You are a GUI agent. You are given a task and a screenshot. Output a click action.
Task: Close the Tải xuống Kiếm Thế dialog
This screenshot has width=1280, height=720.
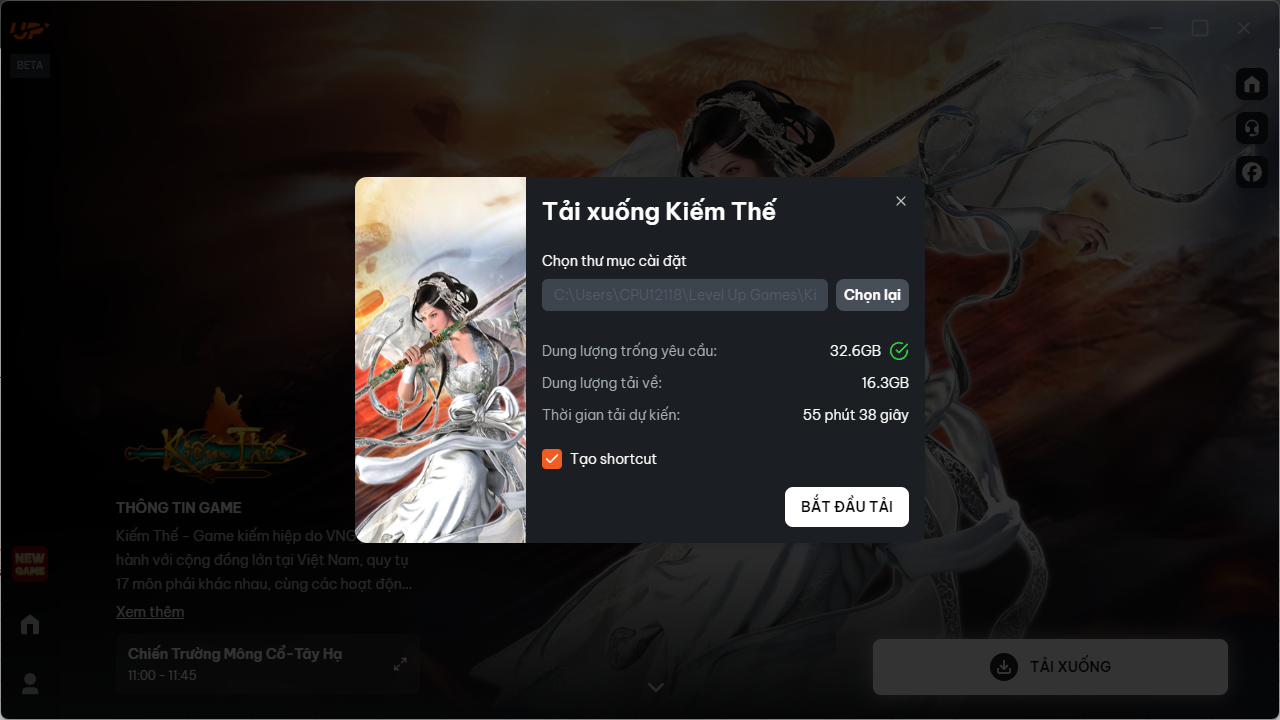point(901,201)
